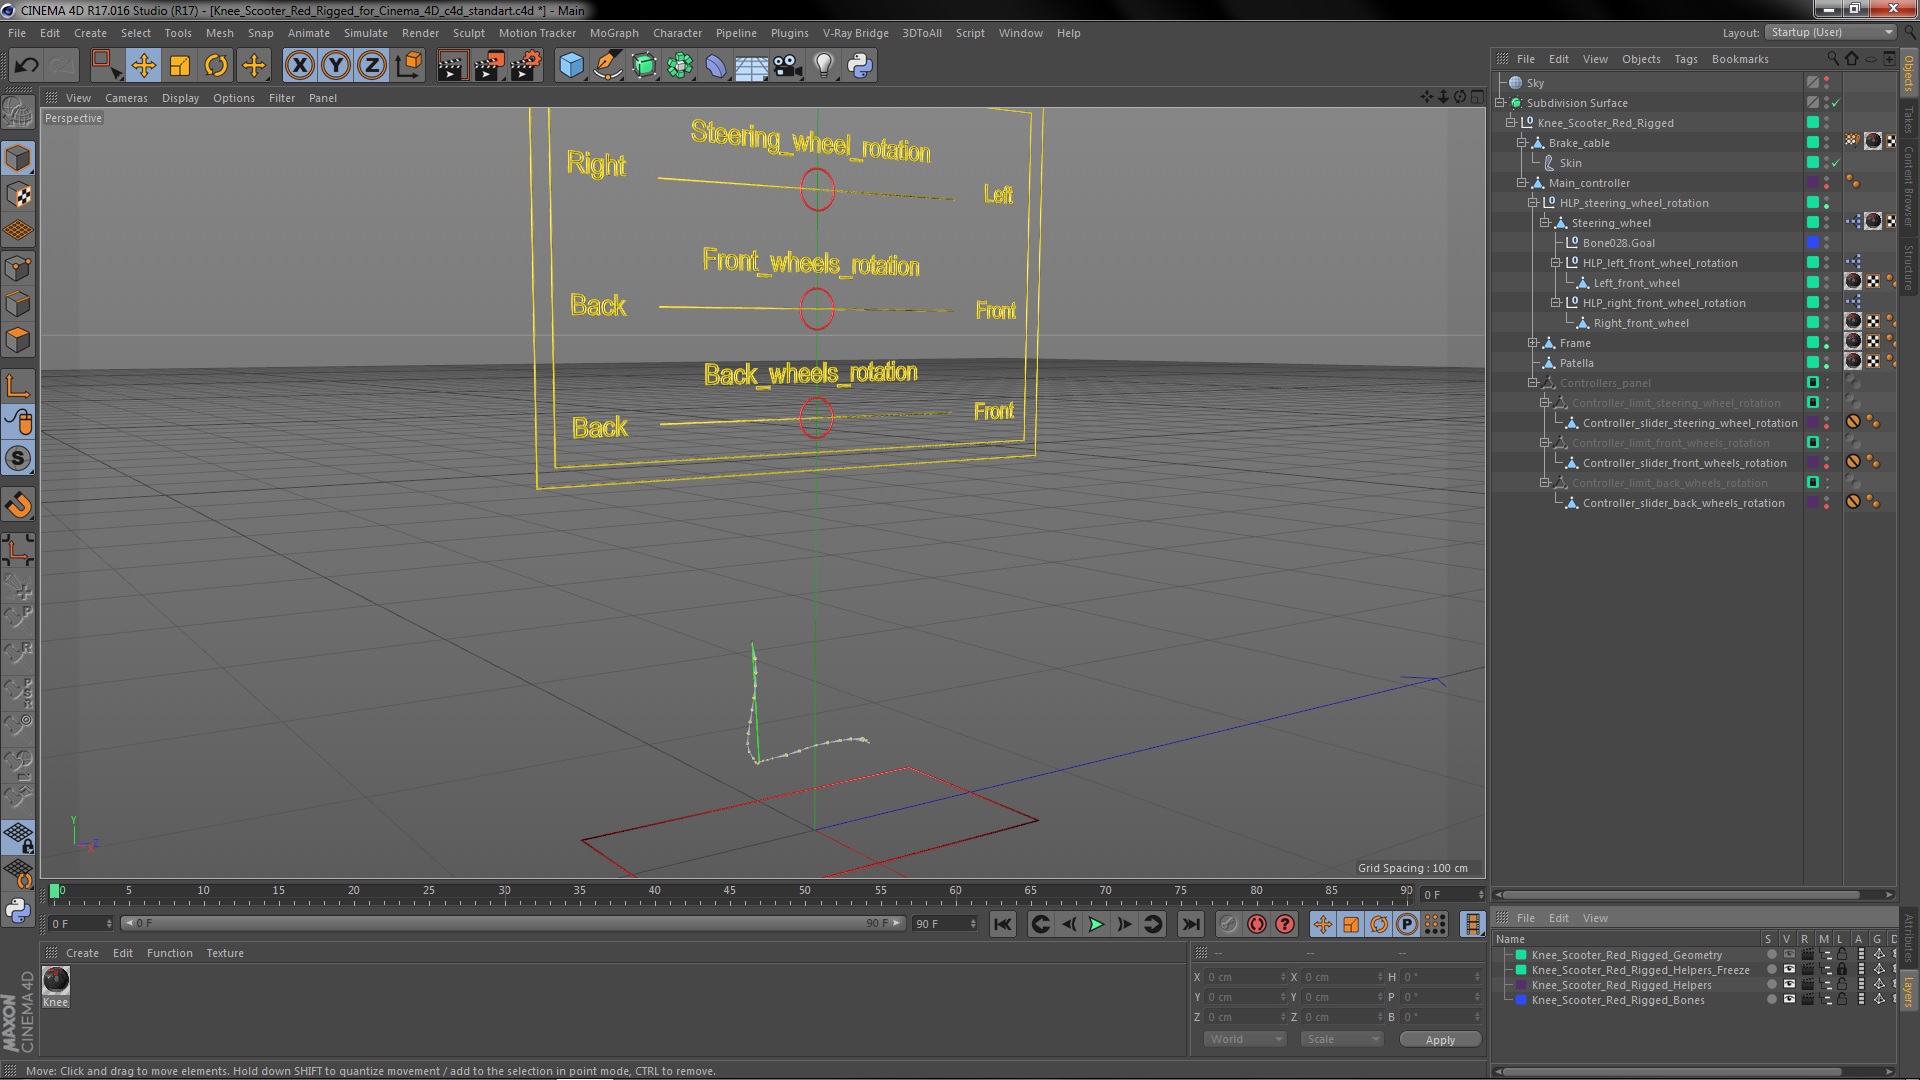Toggle Y axis lock icon
Viewport: 1920px width, 1080px height.
pyautogui.click(x=336, y=66)
